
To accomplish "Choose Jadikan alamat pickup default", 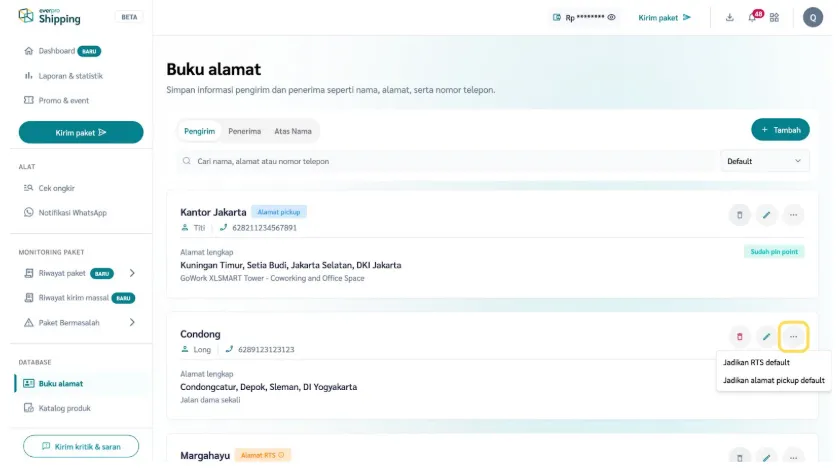I will coord(773,380).
